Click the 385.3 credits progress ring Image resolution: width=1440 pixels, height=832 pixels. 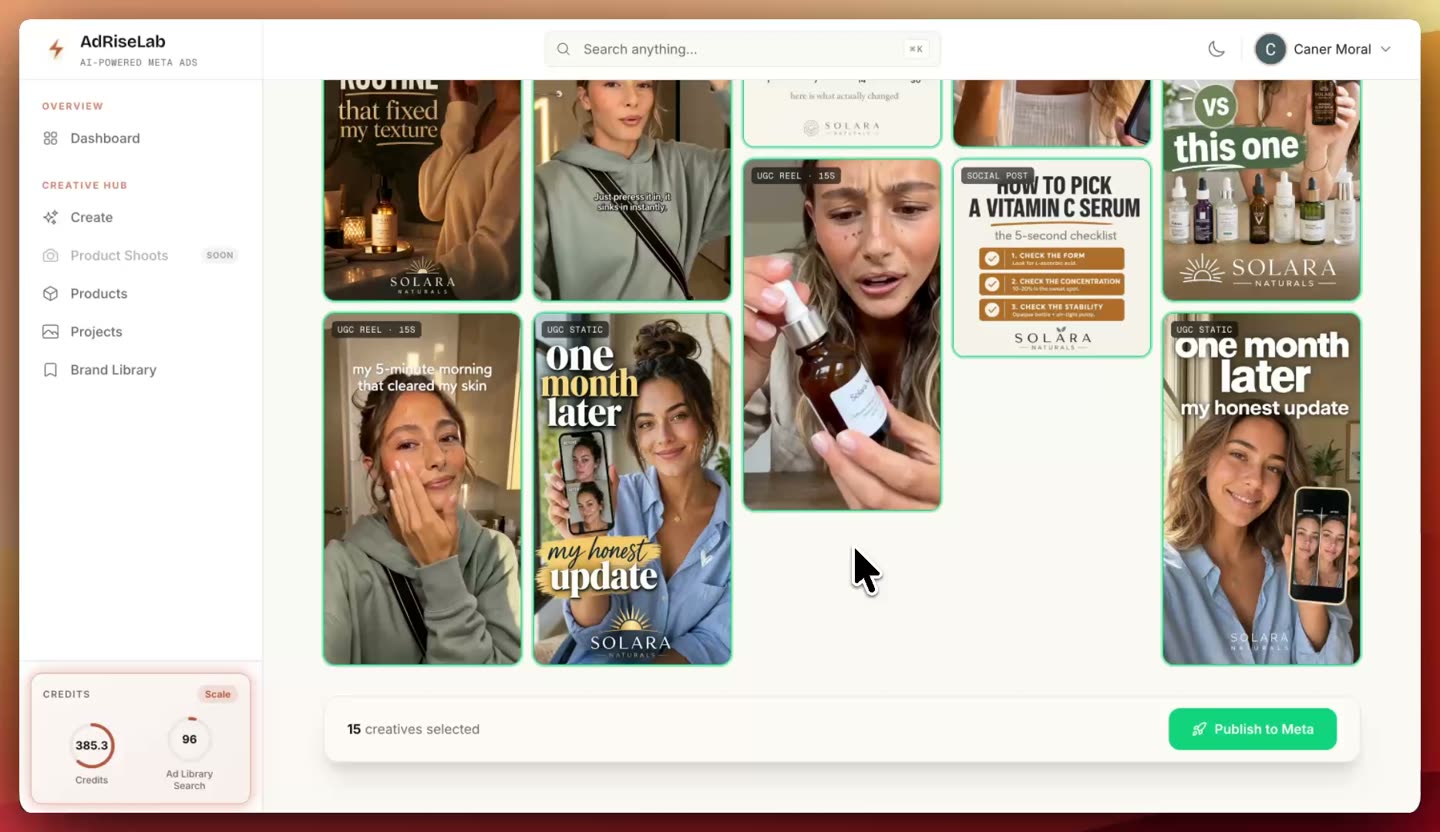[92, 745]
